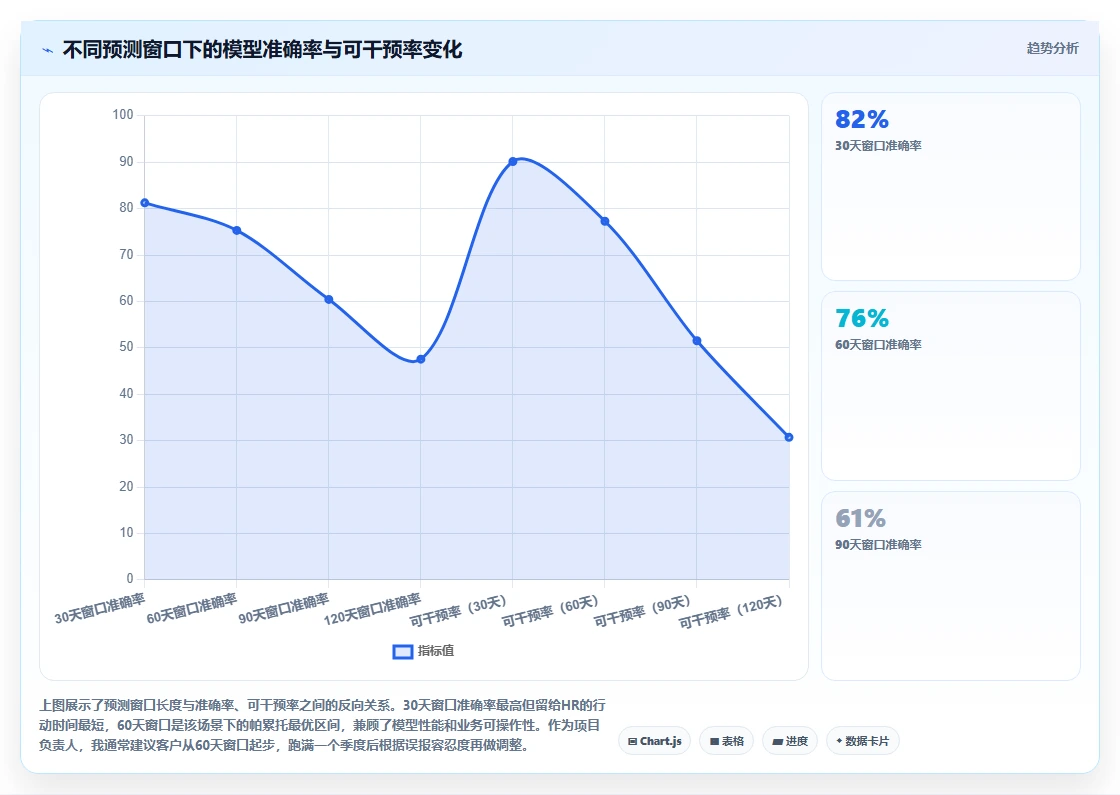Viewport: 1120px width, 795px height.
Task: Select the Chart.js tag
Action: click(x=654, y=741)
